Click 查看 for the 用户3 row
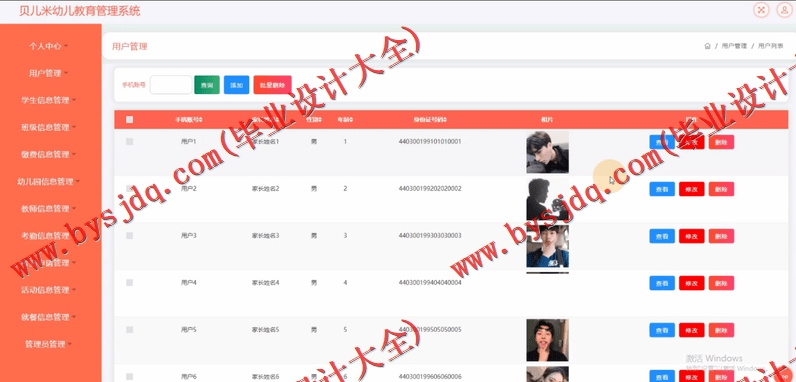796x382 pixels. (x=662, y=236)
